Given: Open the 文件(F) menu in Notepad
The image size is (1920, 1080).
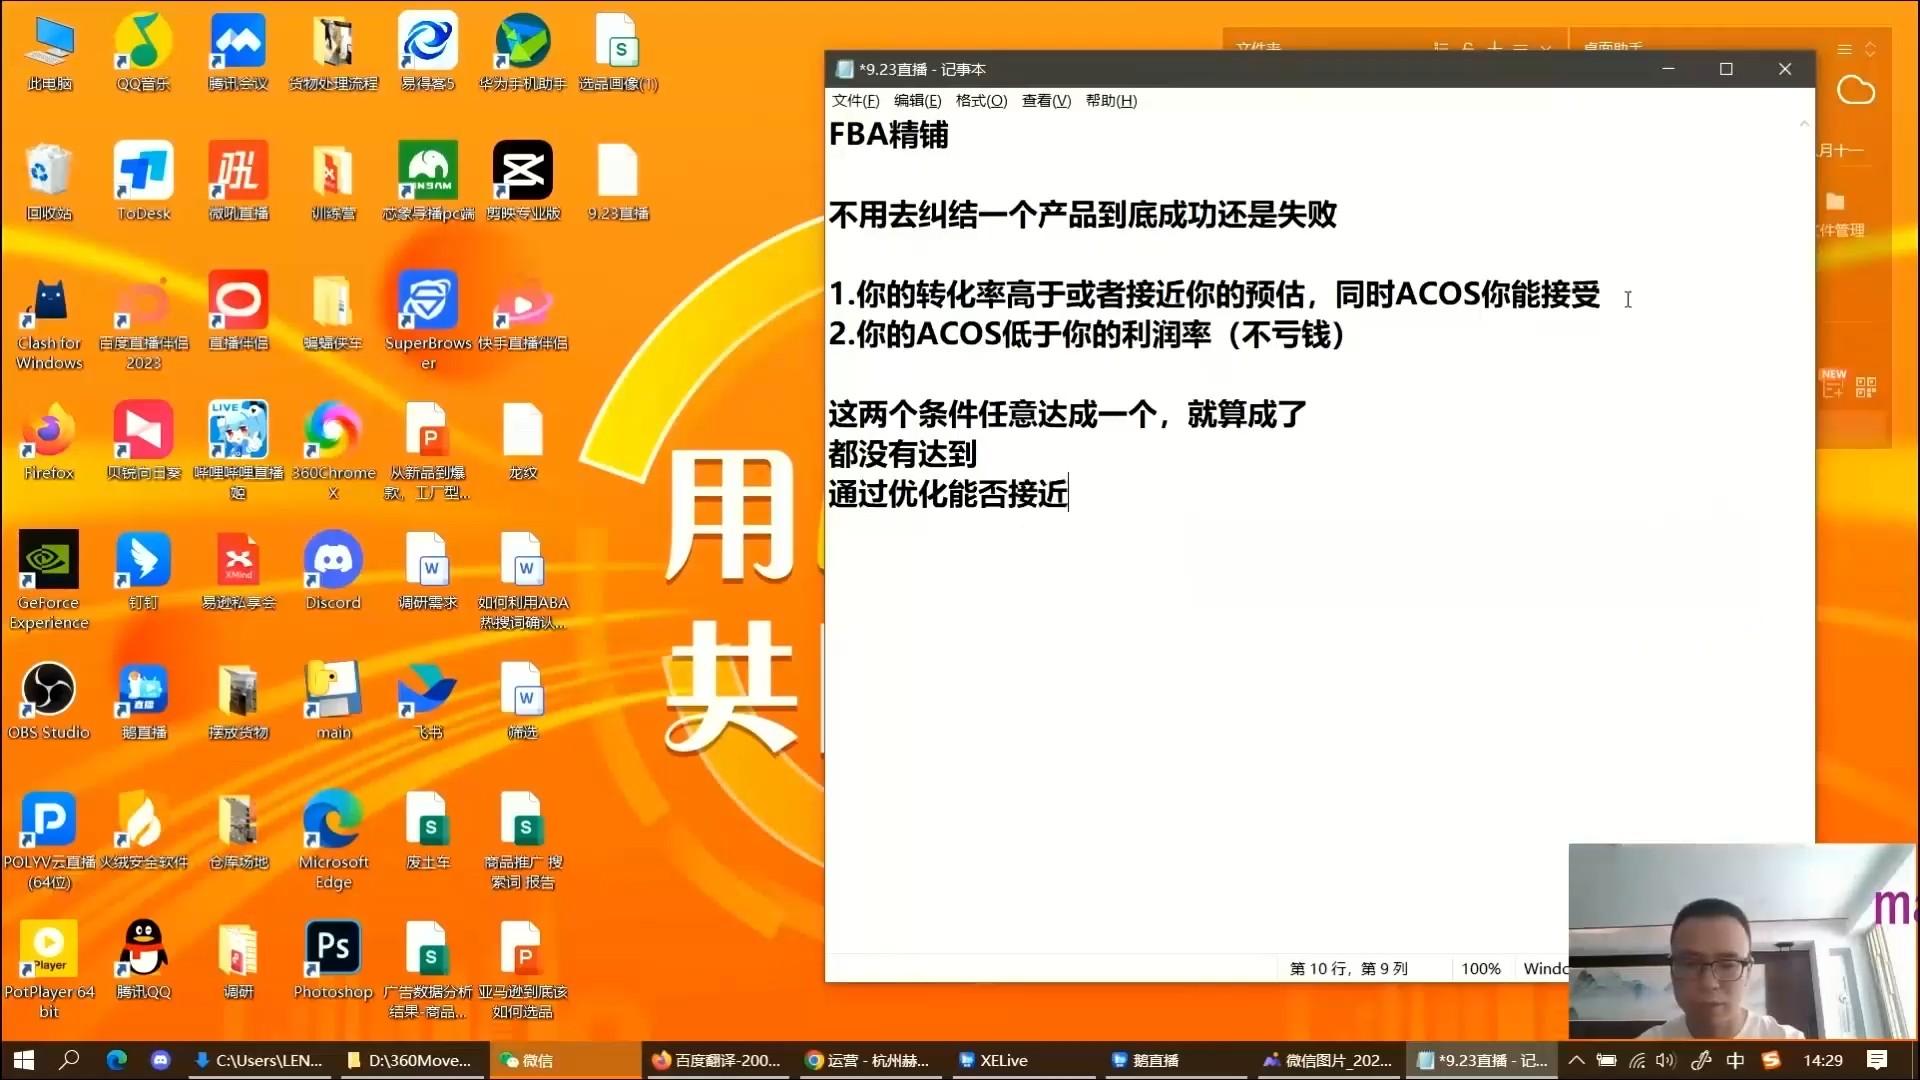Looking at the screenshot, I should [855, 101].
